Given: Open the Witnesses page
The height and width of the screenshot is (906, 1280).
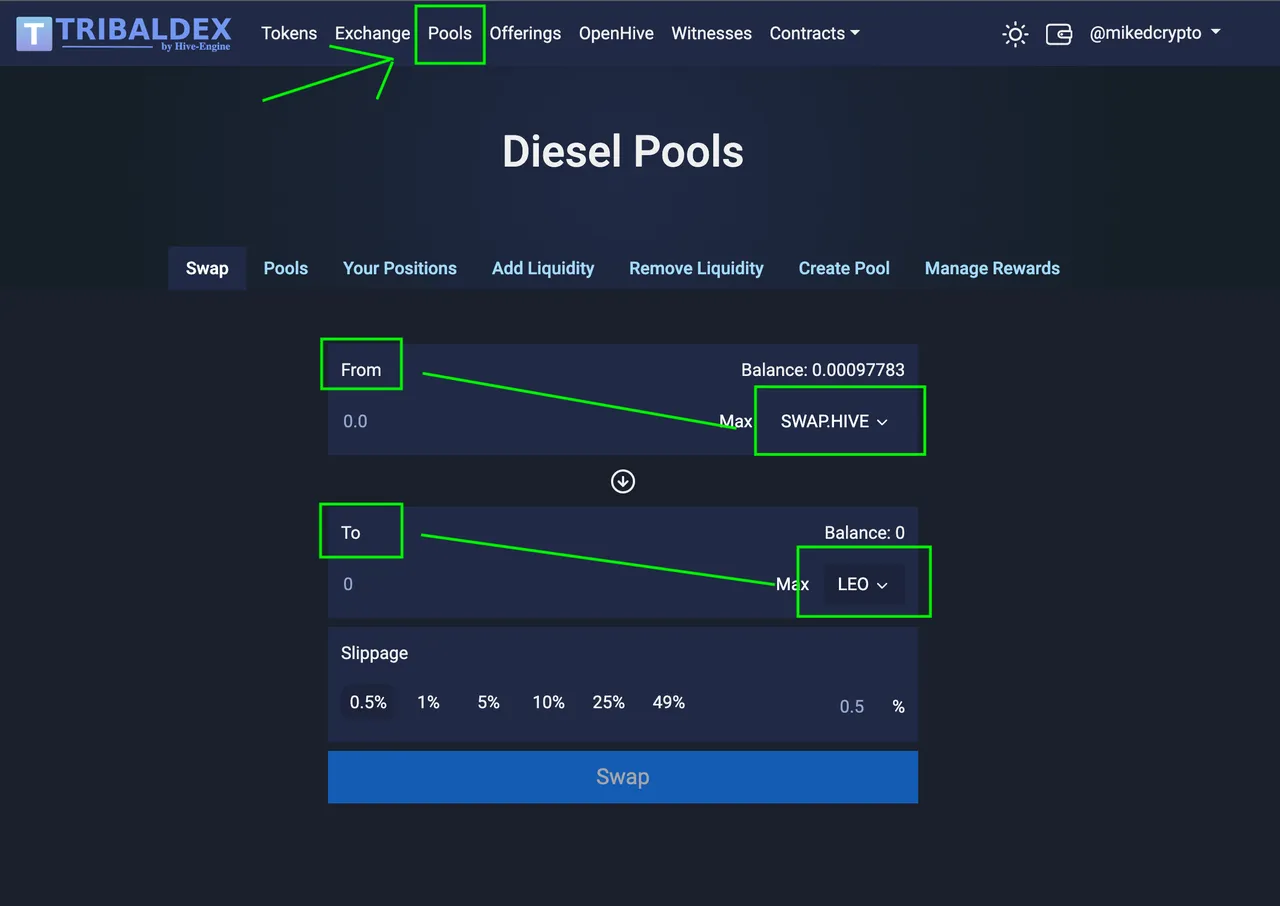Looking at the screenshot, I should 711,33.
